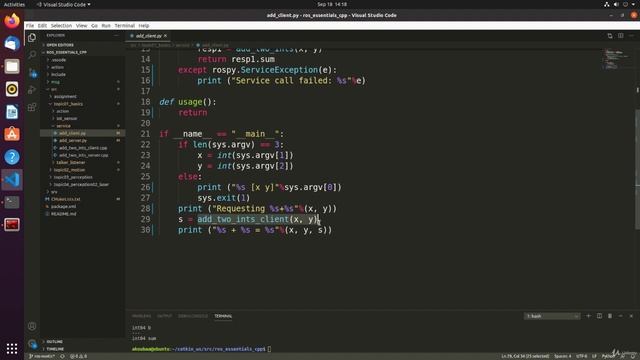Open the Search view in activity bar
Image resolution: width=640 pixels, height=360 pixels.
[32, 55]
